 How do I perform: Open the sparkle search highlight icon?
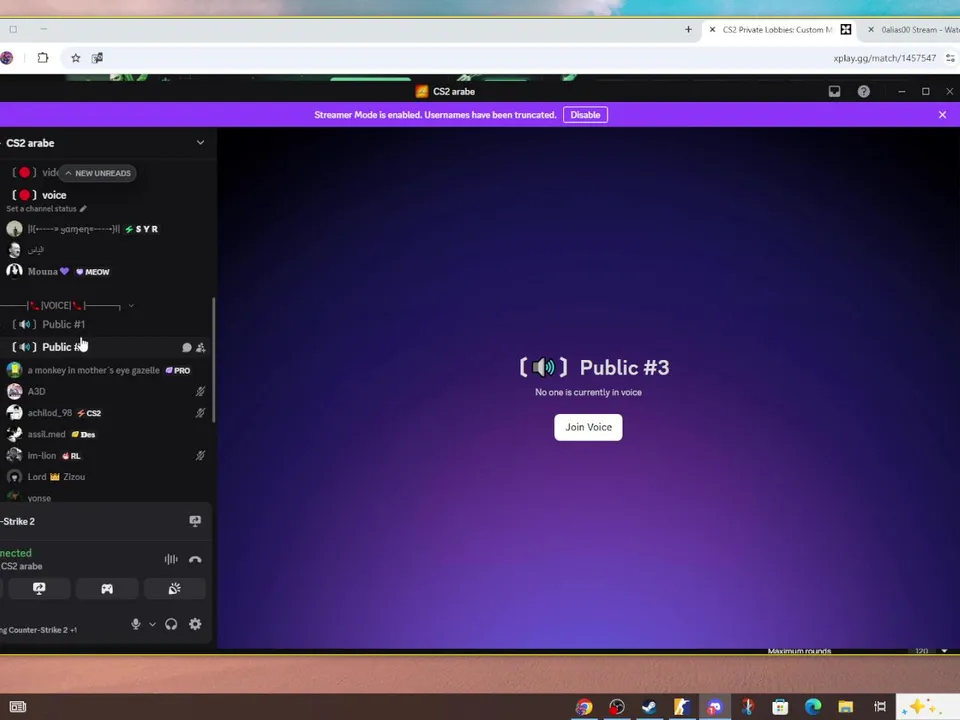click(x=920, y=707)
